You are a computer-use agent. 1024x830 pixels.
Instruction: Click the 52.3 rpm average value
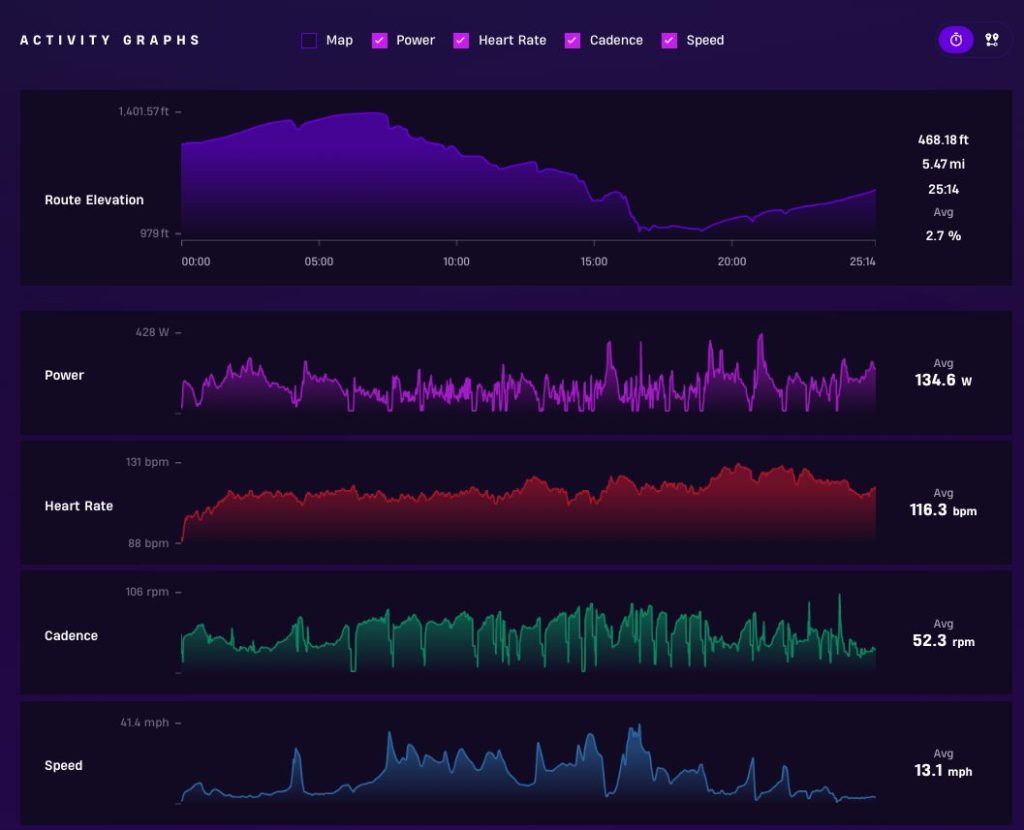[943, 641]
